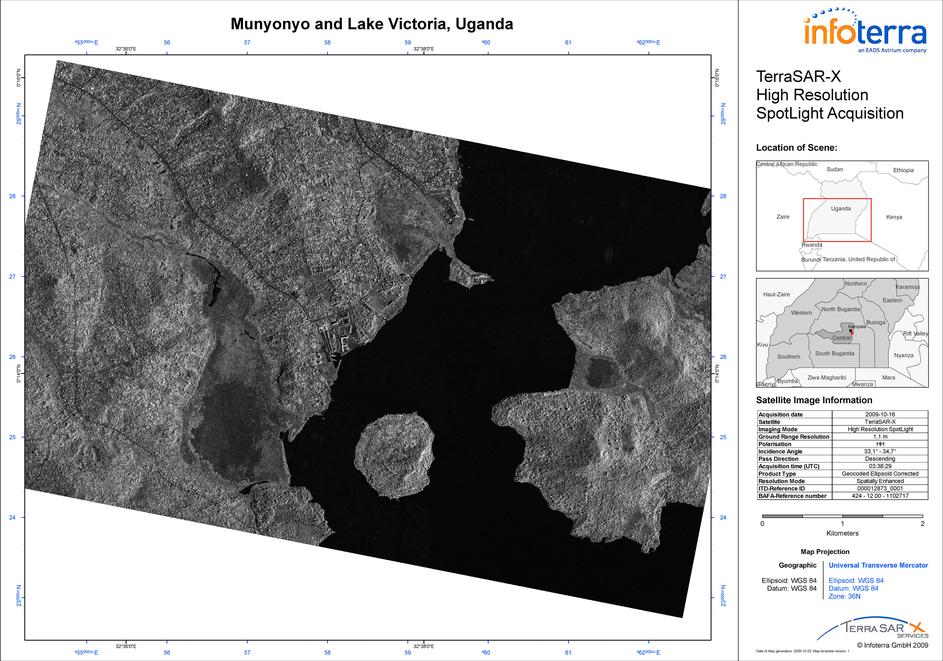Screen dimensions: 943x661
Task: Click Universal Transverse Mercator projection text
Action: coord(878,565)
